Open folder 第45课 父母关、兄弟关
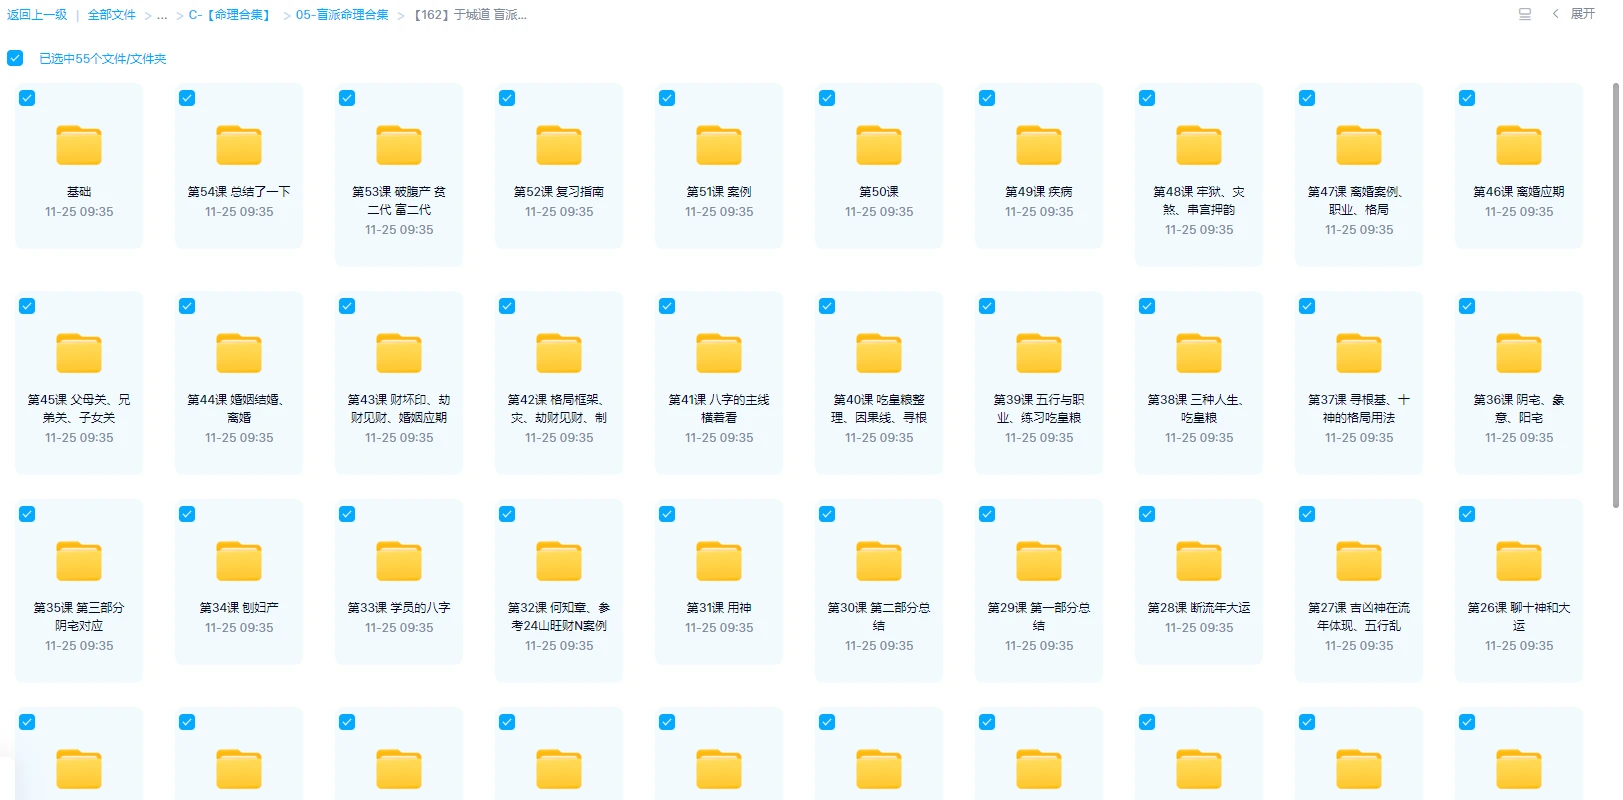Viewport: 1623px width, 800px height. pos(79,353)
